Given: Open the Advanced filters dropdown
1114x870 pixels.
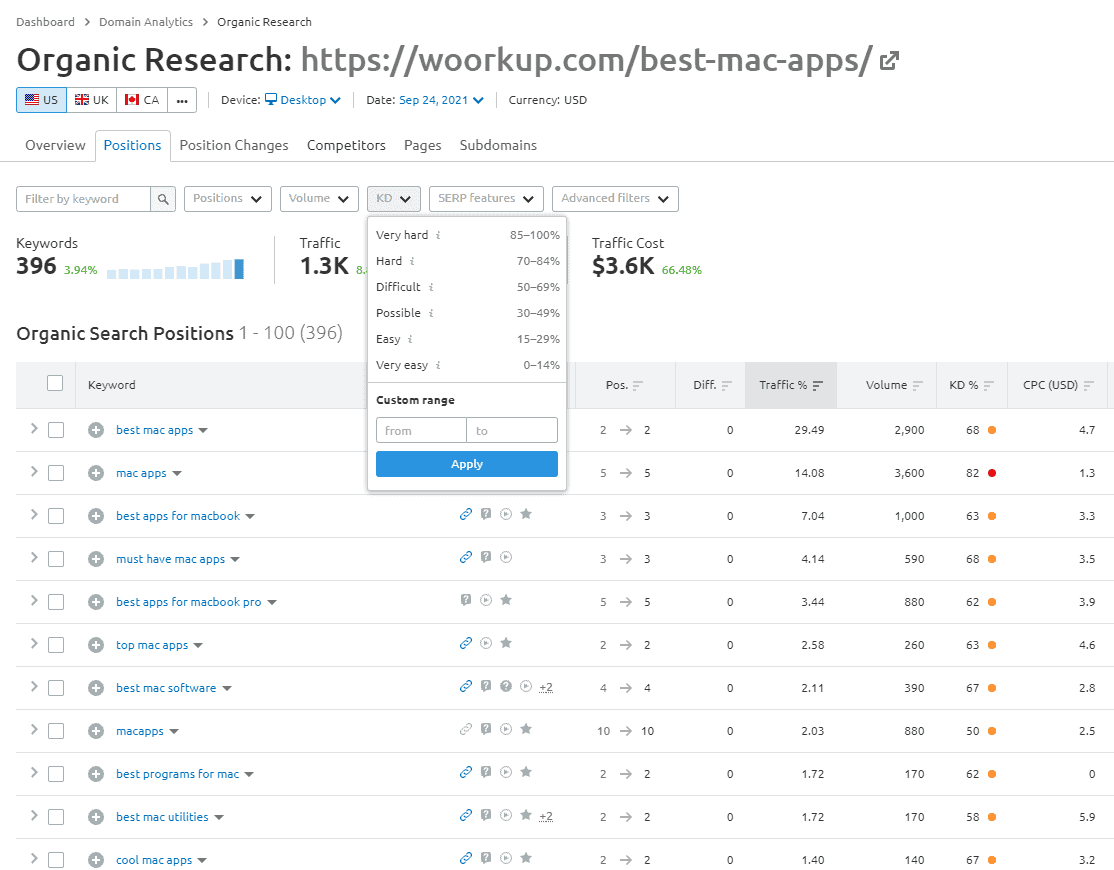Looking at the screenshot, I should (x=615, y=199).
